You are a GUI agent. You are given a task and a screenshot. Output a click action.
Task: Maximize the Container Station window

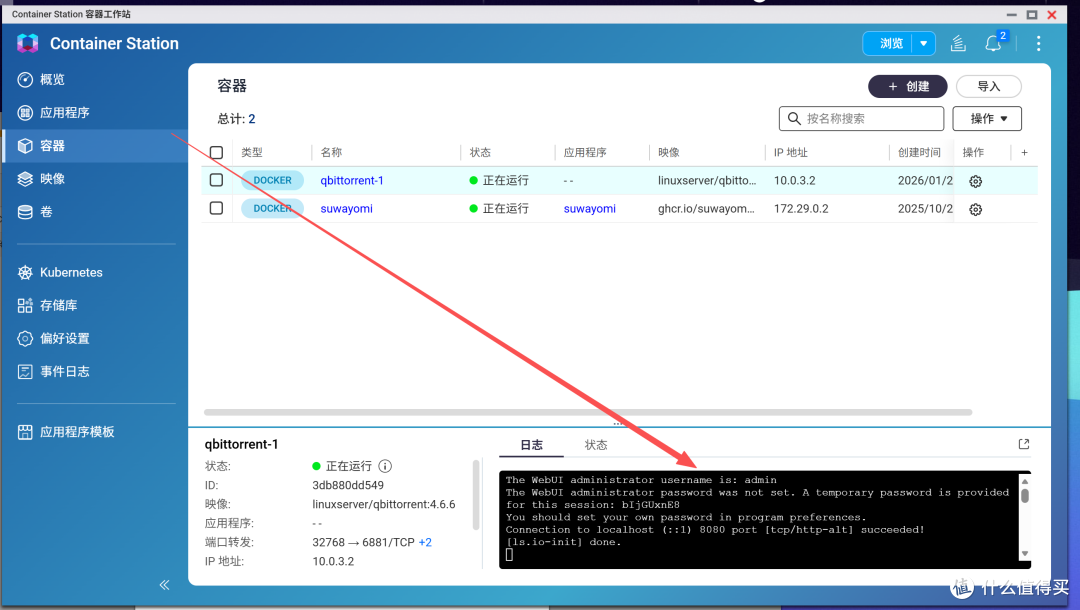click(1032, 14)
